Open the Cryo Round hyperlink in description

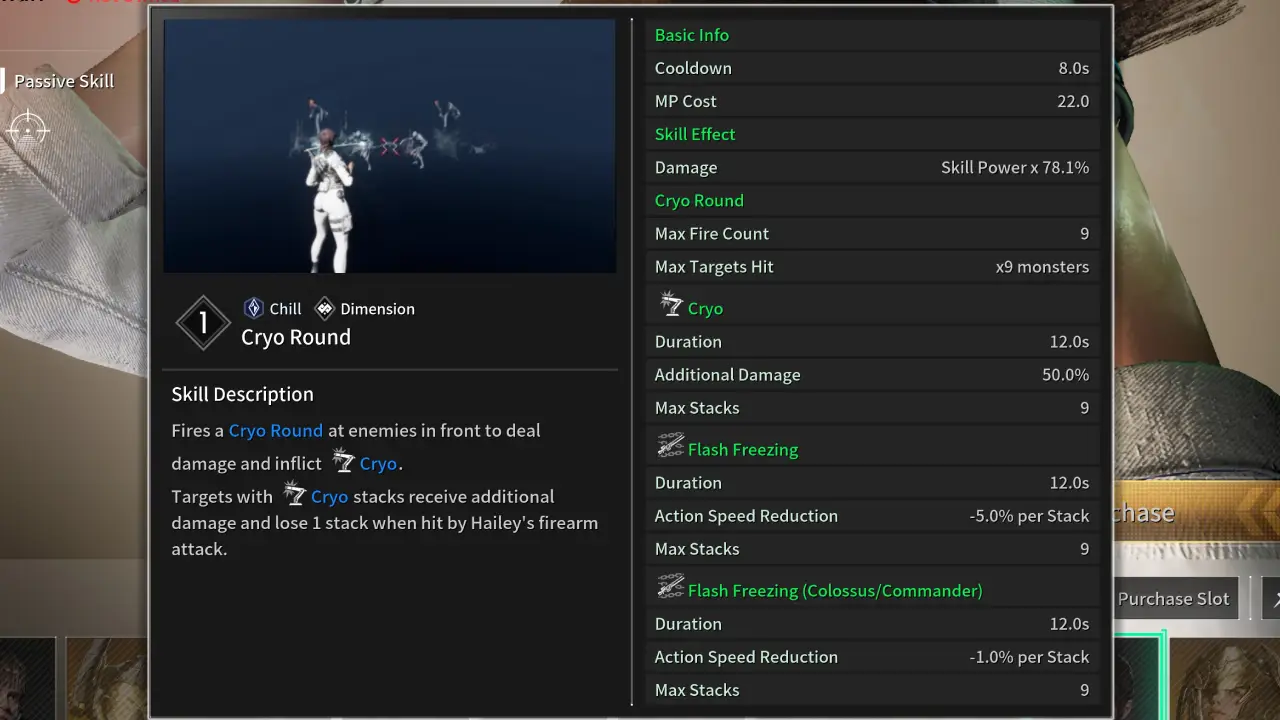[275, 430]
